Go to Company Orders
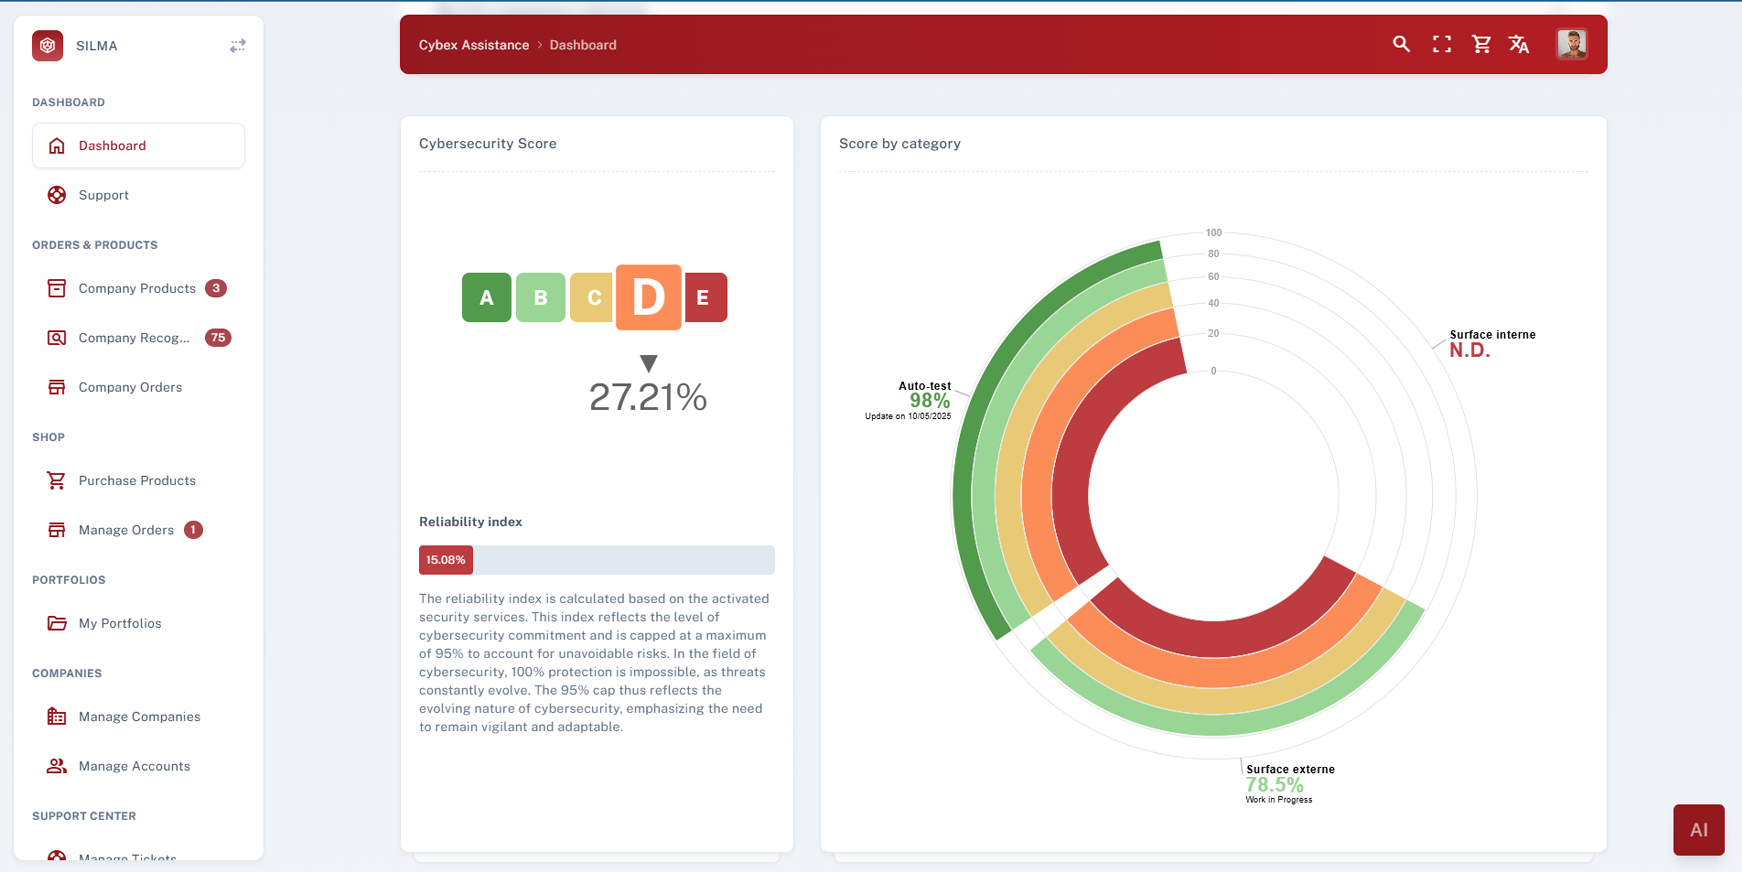Screen dimensions: 1742x872 pos(130,387)
